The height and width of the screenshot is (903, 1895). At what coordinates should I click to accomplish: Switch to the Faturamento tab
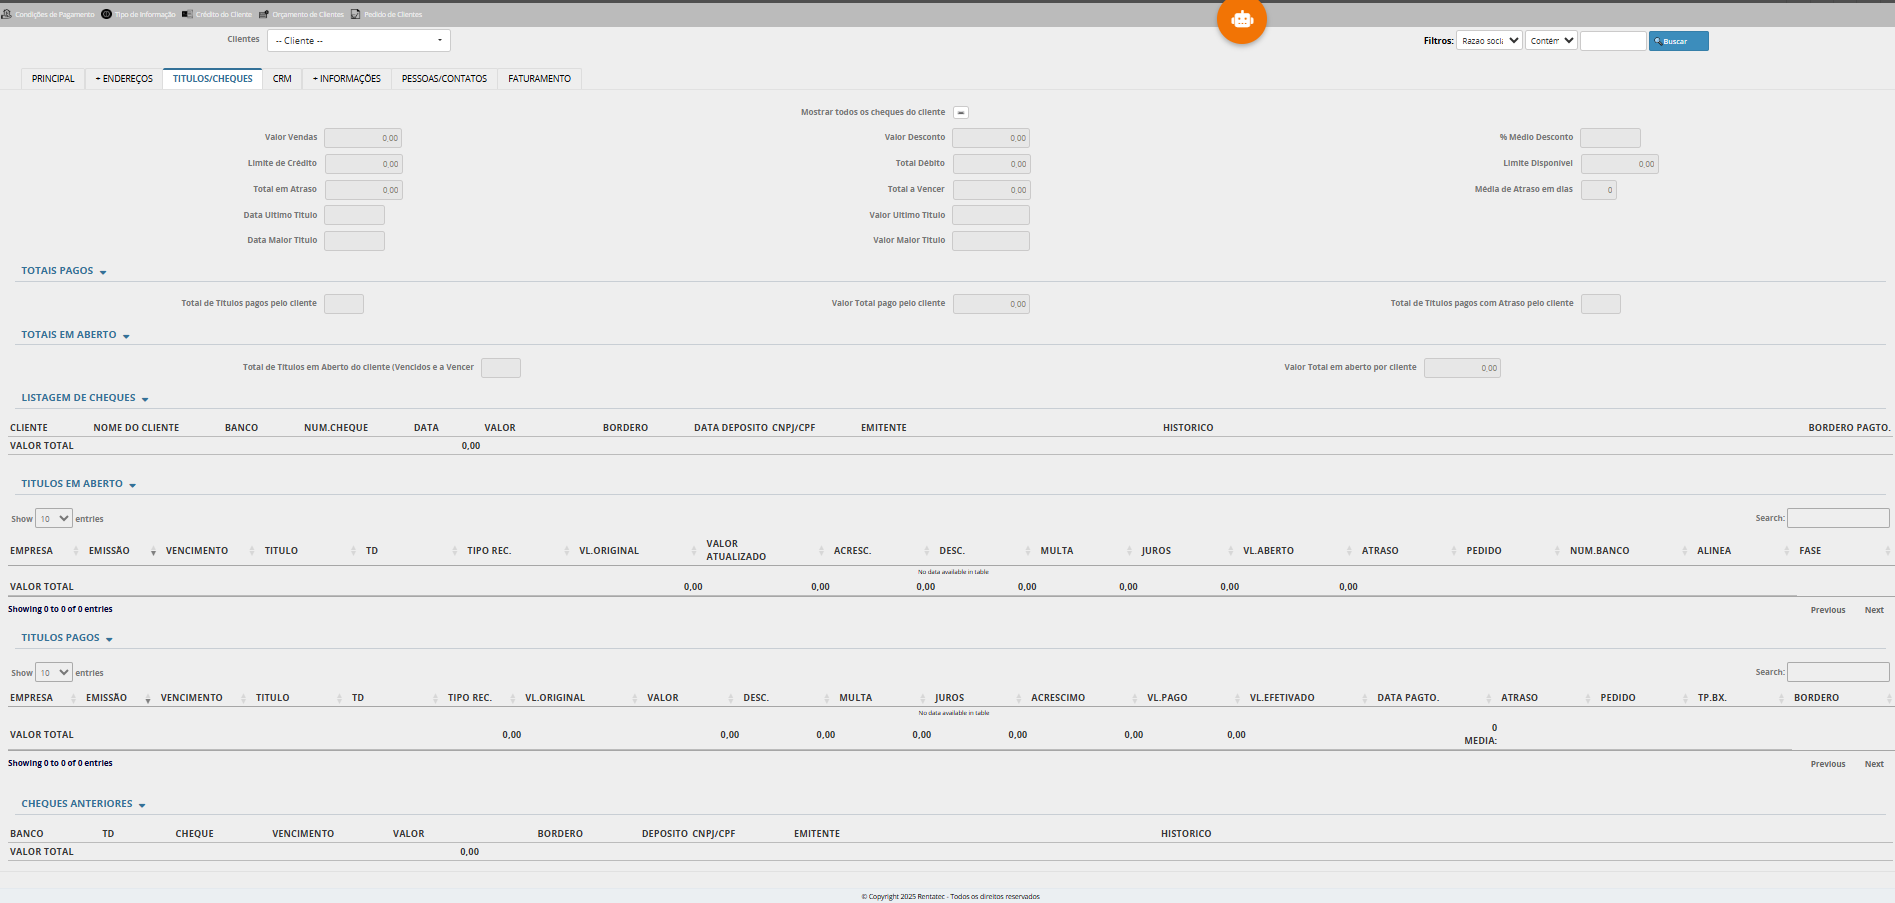coord(539,79)
